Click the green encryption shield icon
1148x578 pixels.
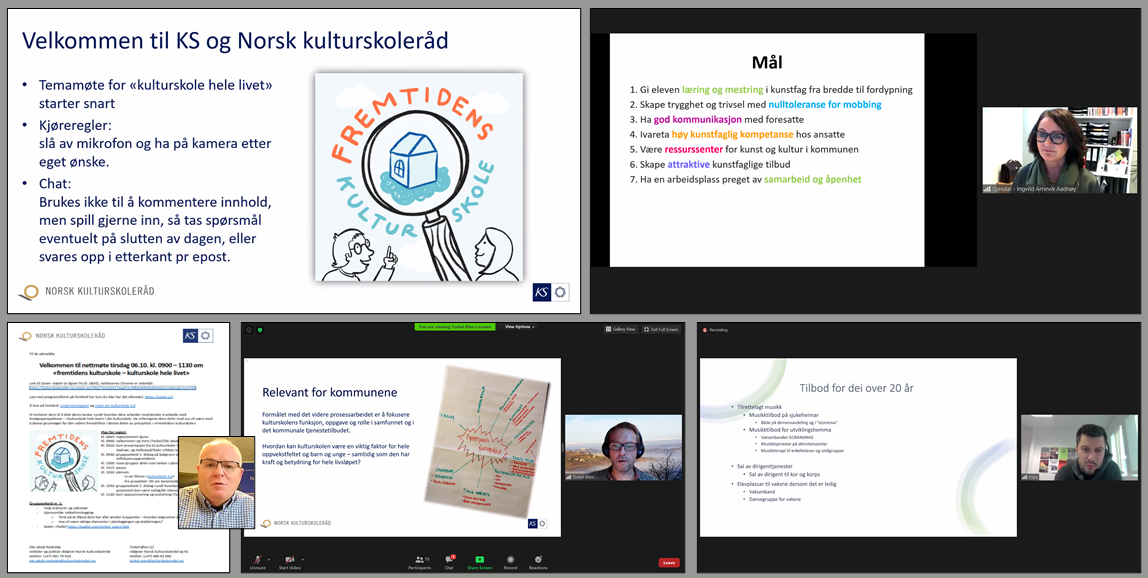pyautogui.click(x=260, y=329)
